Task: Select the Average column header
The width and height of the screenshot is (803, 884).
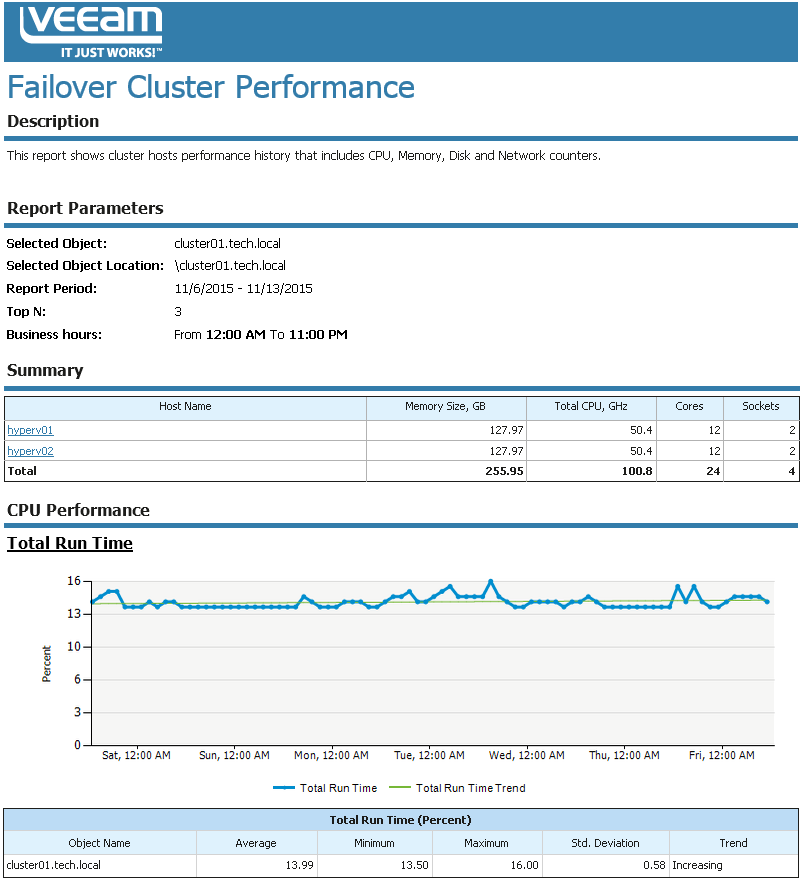Action: click(256, 843)
